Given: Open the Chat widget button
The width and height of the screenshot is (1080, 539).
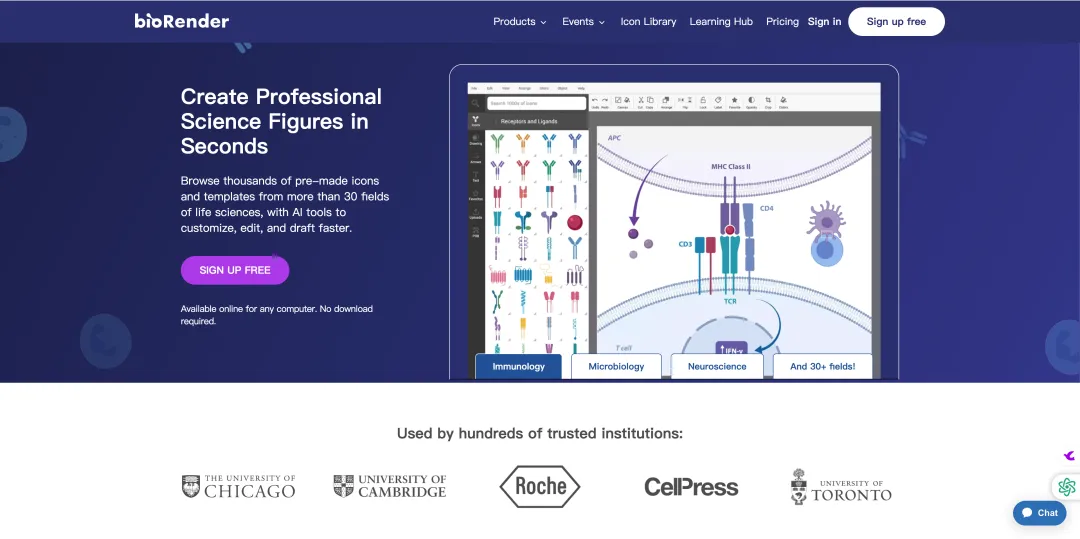Looking at the screenshot, I should (x=1039, y=513).
